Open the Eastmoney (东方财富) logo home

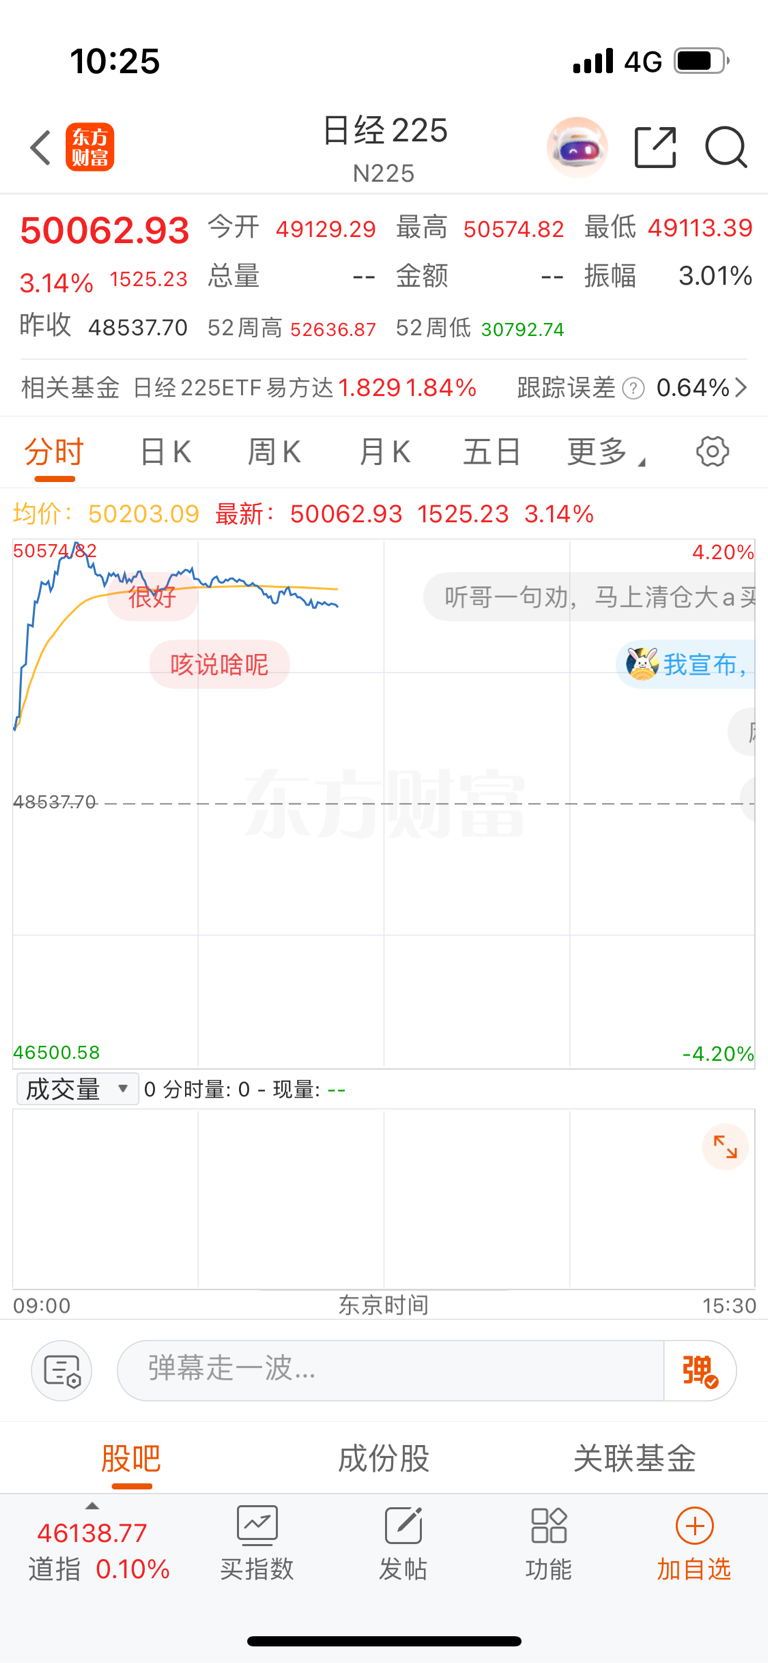point(90,148)
